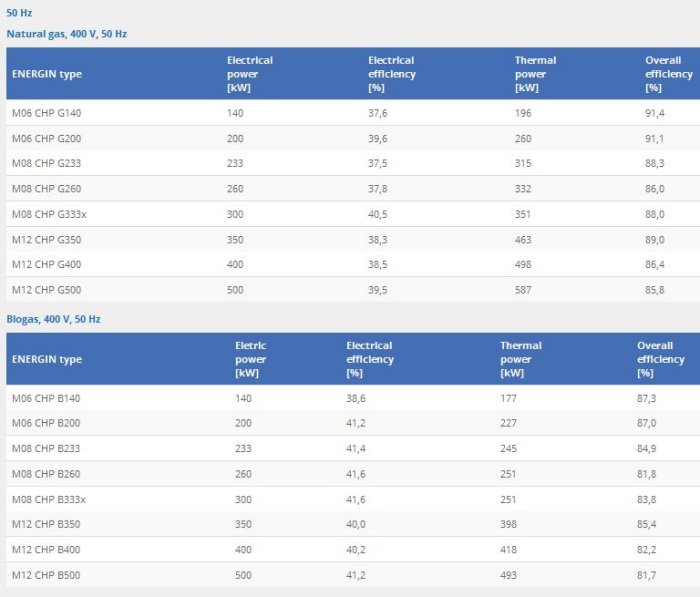The height and width of the screenshot is (597, 700).
Task: Click "Eletric power" header in biogas table
Action: [x=251, y=359]
